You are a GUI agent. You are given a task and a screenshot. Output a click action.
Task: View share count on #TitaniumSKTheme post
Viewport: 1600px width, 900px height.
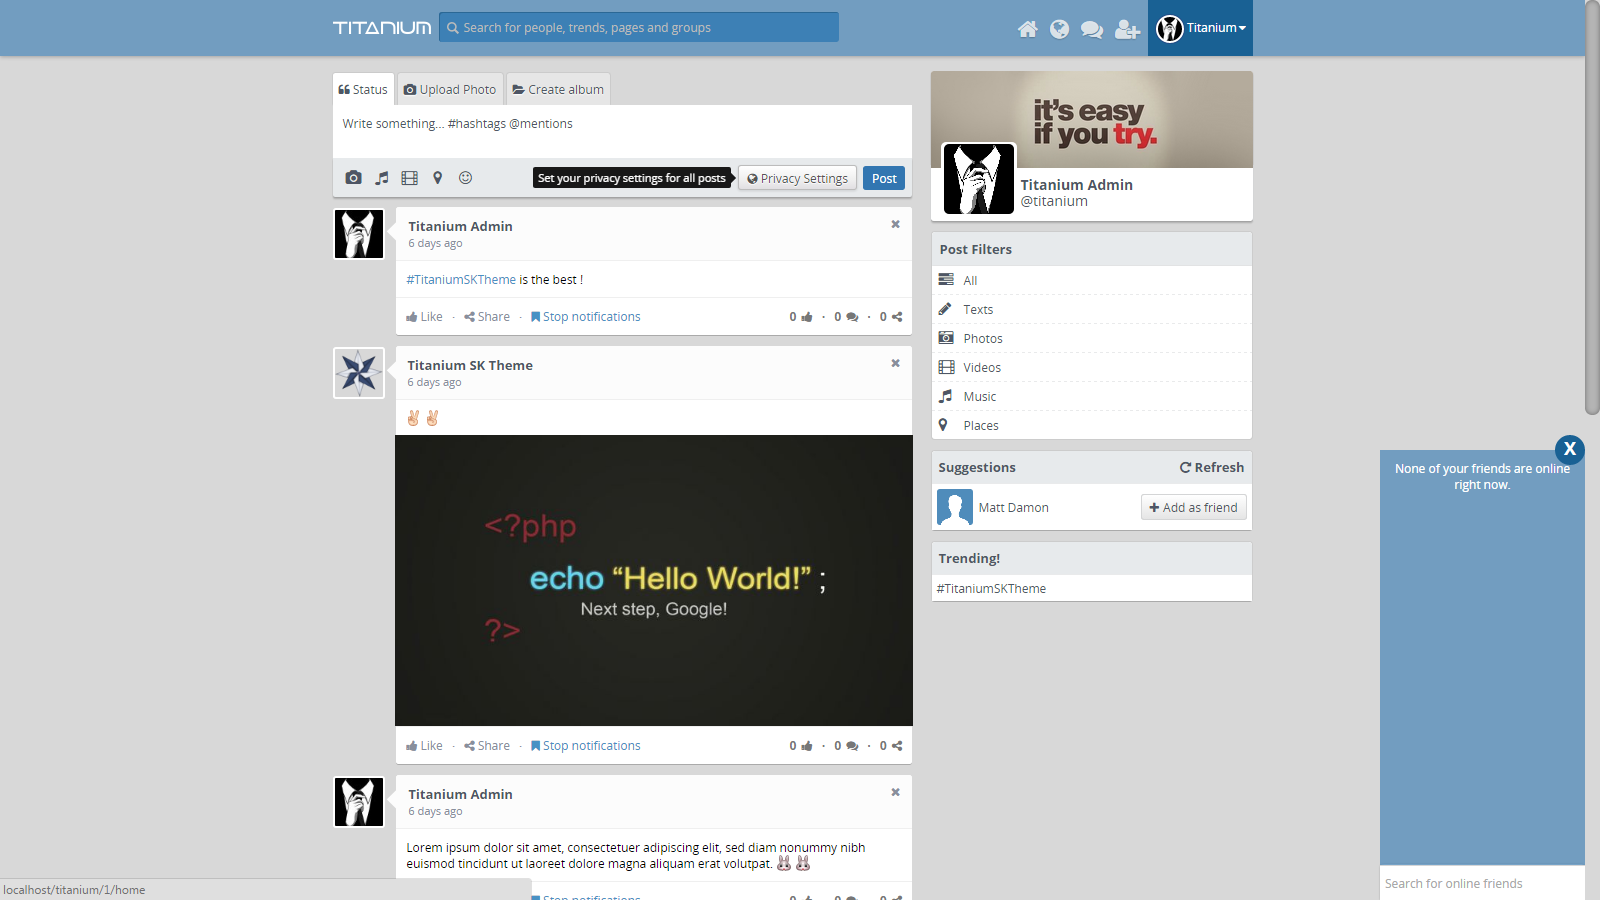pyautogui.click(x=891, y=317)
